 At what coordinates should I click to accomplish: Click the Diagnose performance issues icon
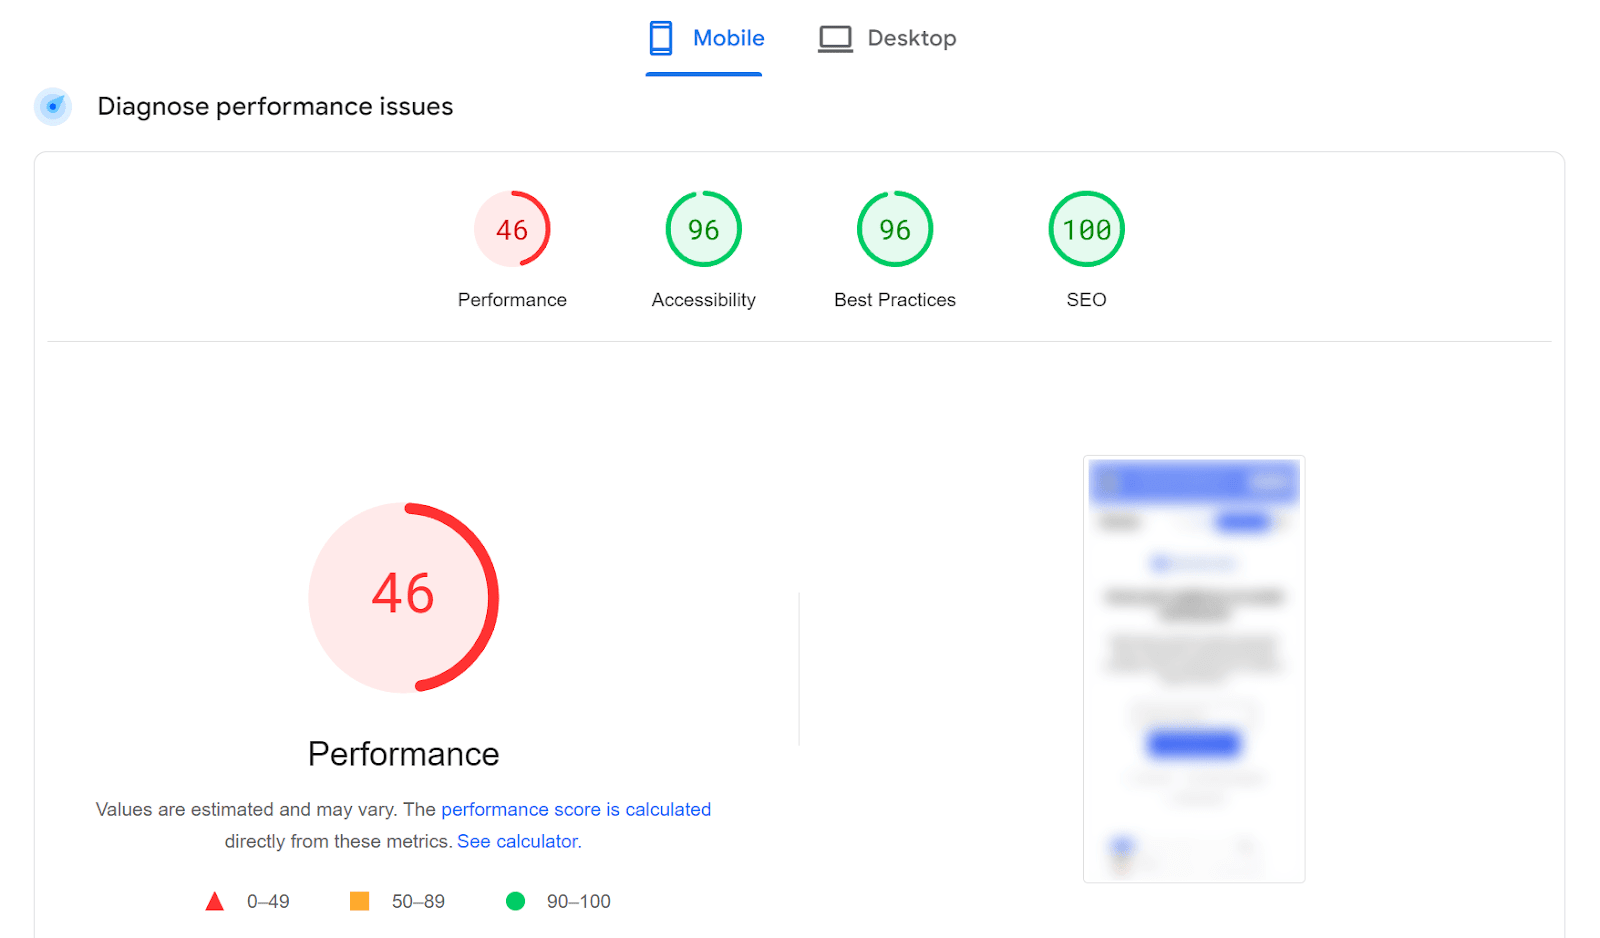coord(53,106)
